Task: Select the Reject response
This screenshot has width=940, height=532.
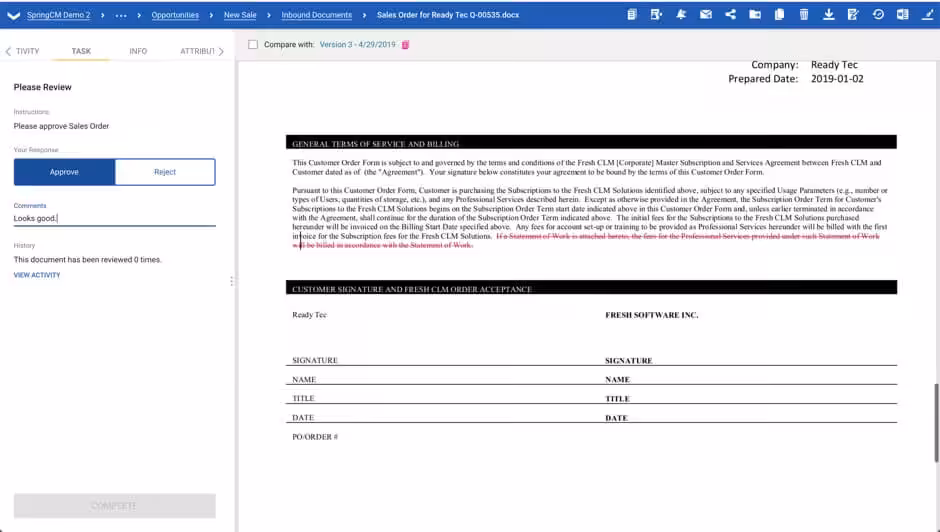Action: tap(165, 172)
